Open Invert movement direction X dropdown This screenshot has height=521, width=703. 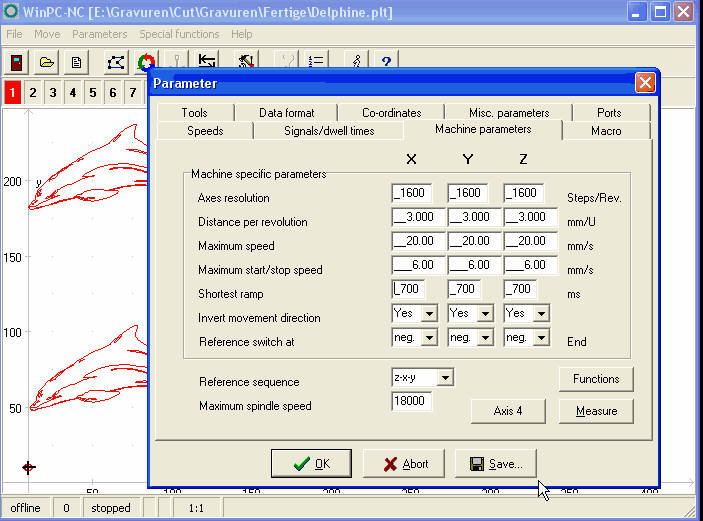429,313
